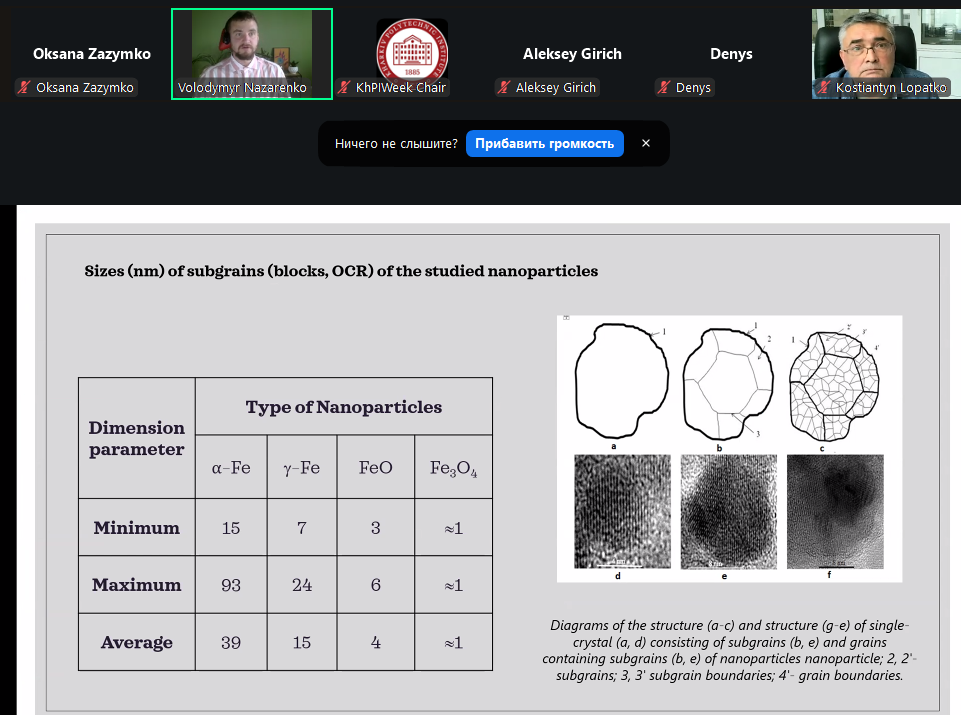Select the Aleksey Girich participant tile

pos(572,54)
